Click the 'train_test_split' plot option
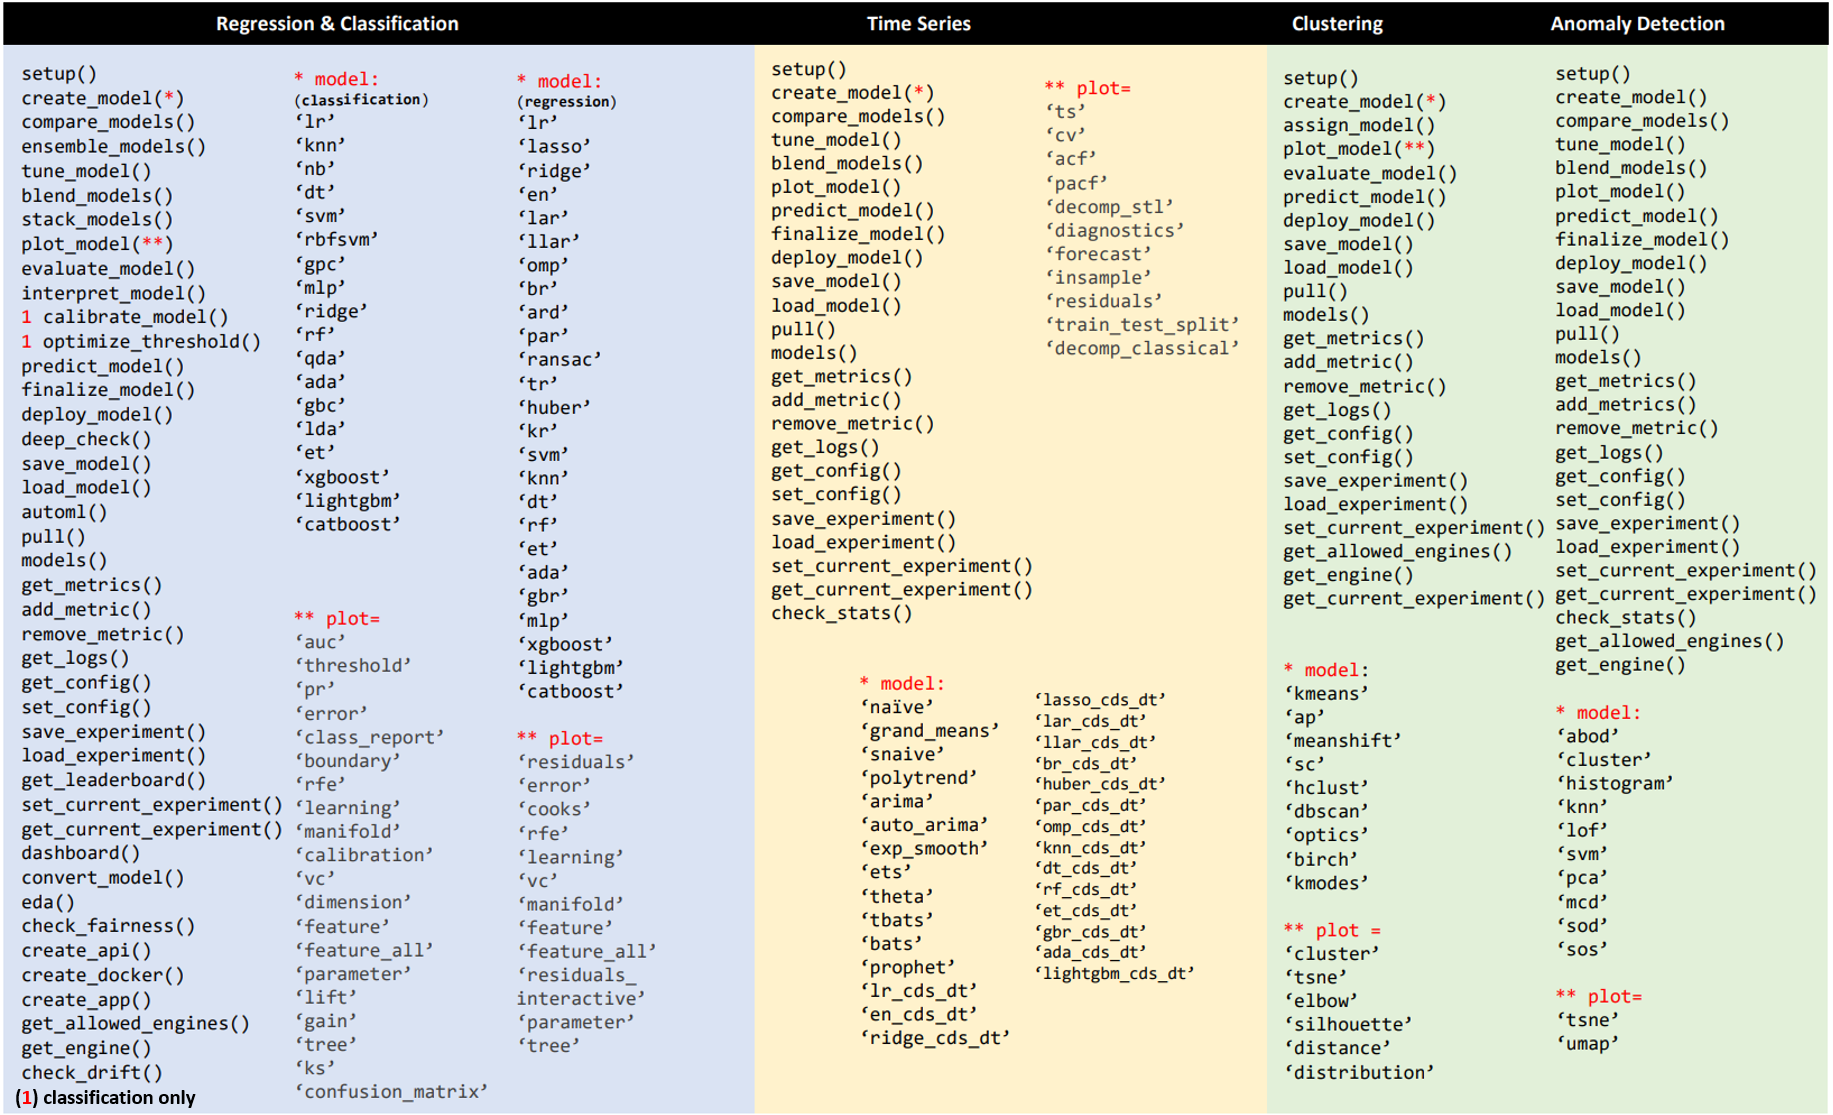 (1141, 325)
